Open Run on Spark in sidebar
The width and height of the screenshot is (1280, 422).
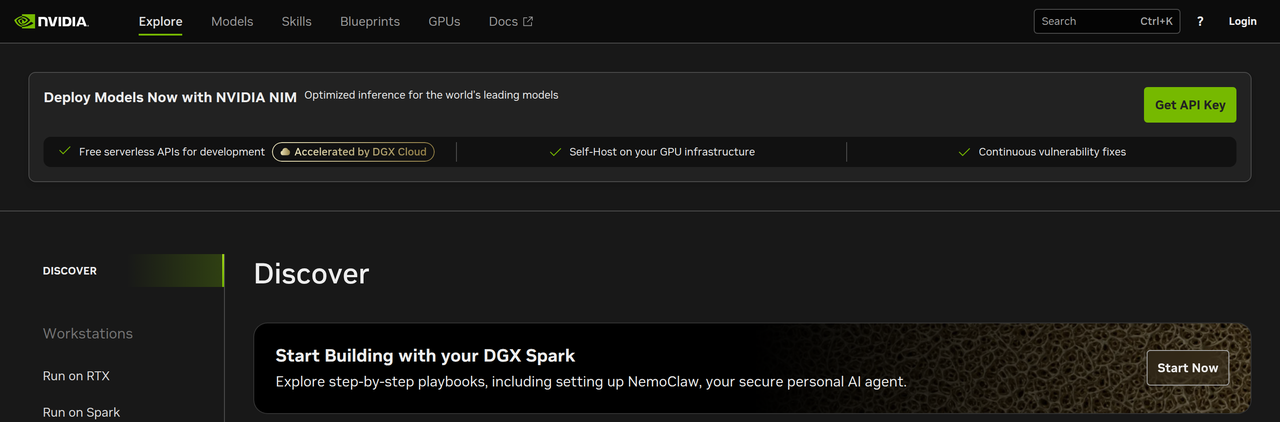(81, 412)
